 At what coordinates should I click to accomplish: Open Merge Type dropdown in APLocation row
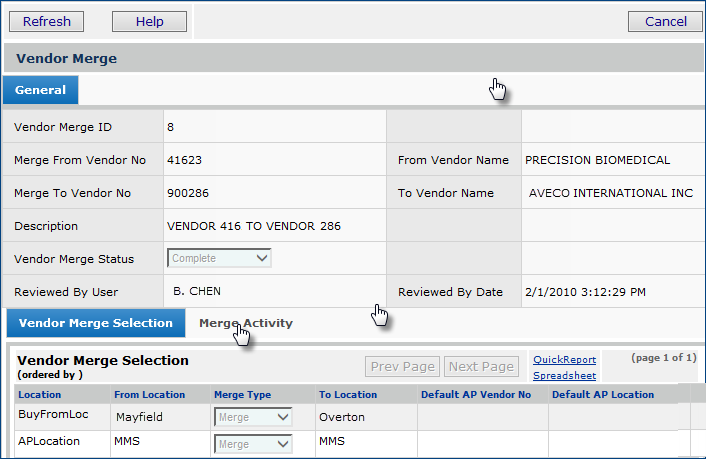[x=253, y=444]
